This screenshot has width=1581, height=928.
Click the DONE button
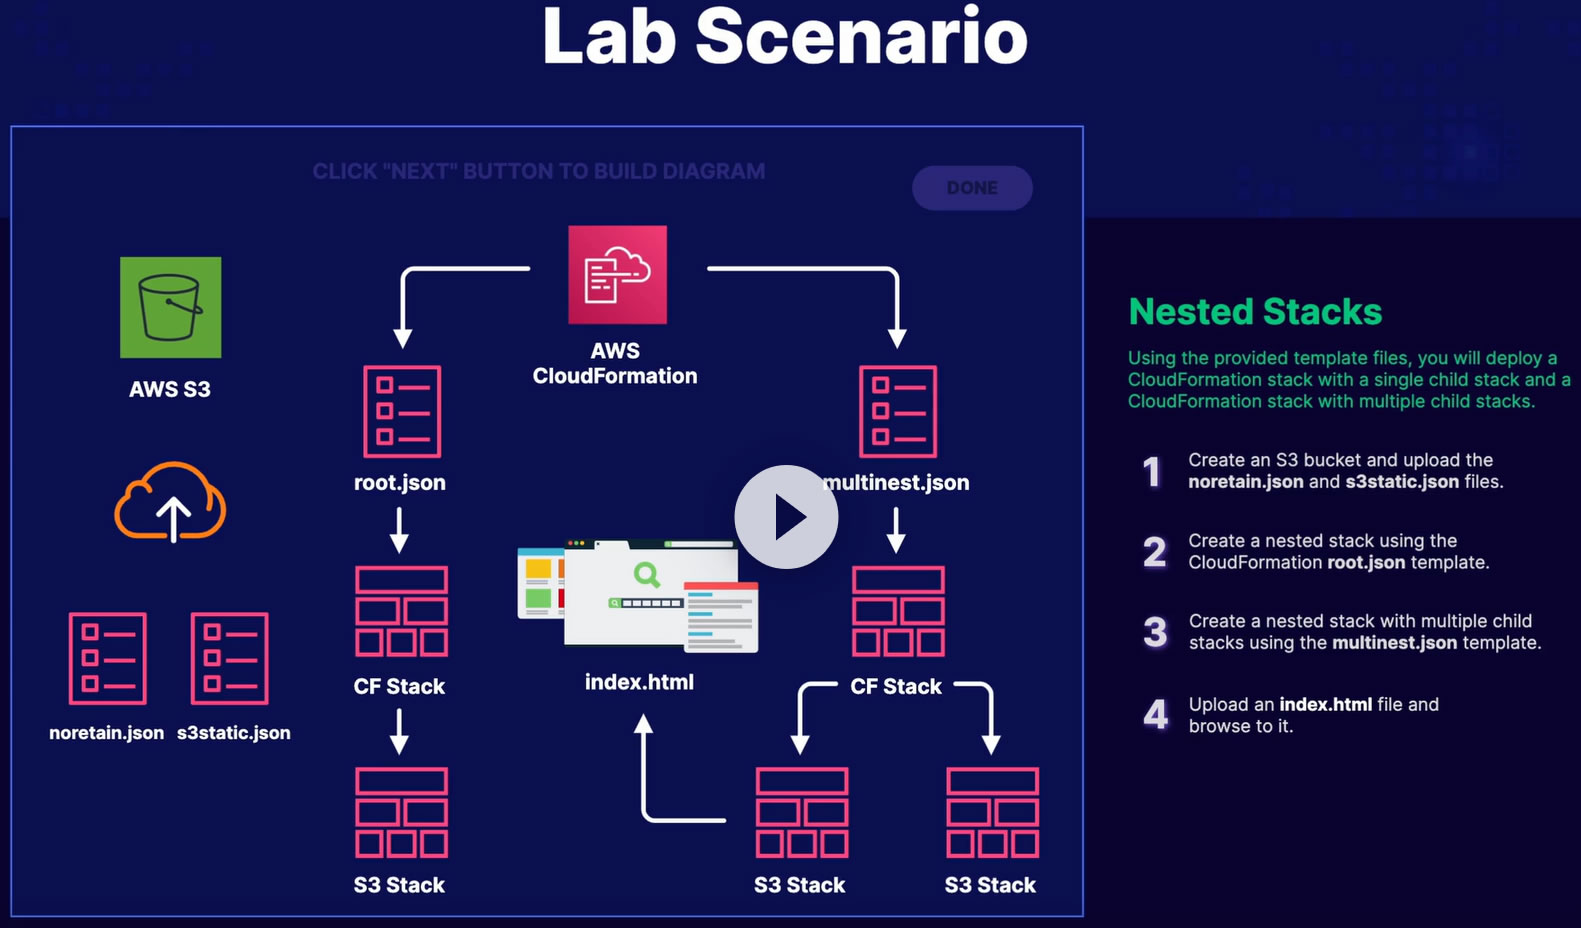coord(972,188)
